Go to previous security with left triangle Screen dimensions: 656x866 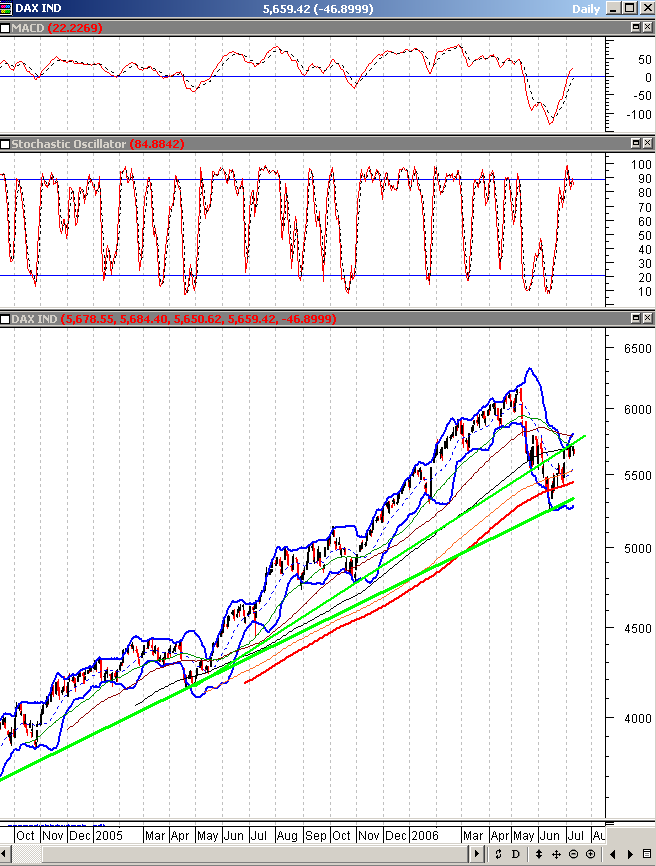coord(613,854)
